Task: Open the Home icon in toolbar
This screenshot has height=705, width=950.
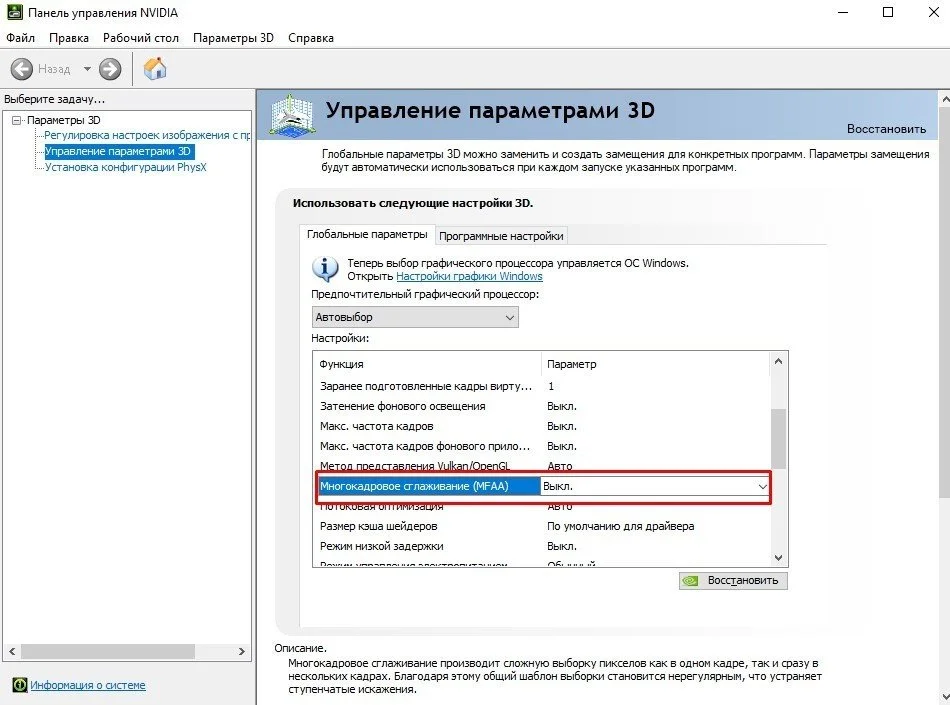Action: click(155, 68)
